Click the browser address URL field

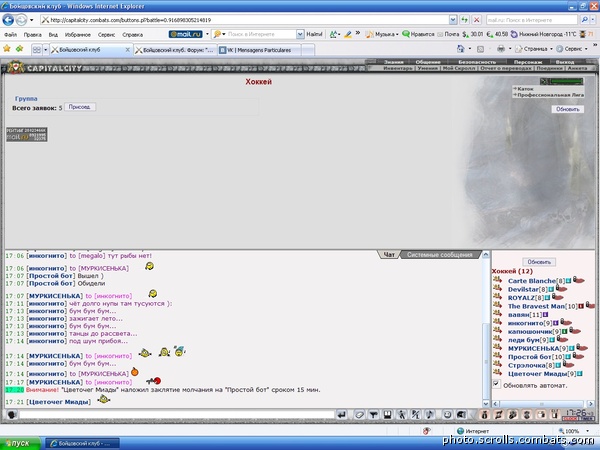(x=245, y=20)
